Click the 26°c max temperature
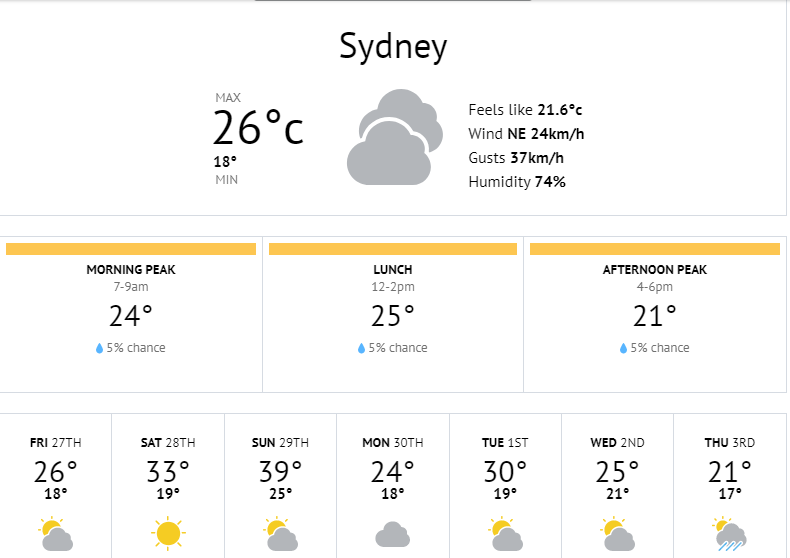790x558 pixels. coord(258,128)
